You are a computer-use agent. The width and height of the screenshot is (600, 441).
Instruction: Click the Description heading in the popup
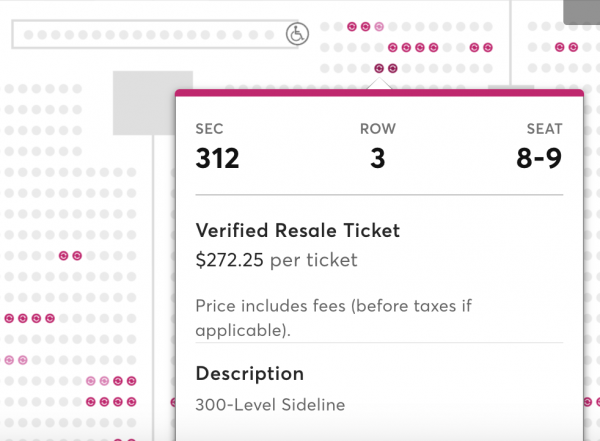pyautogui.click(x=249, y=374)
